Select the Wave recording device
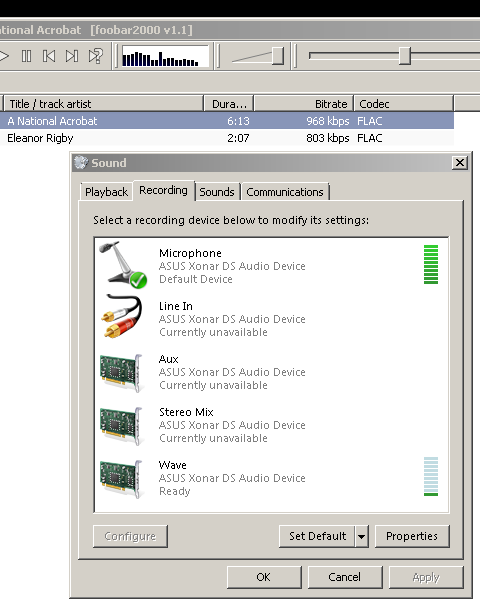 (x=271, y=477)
